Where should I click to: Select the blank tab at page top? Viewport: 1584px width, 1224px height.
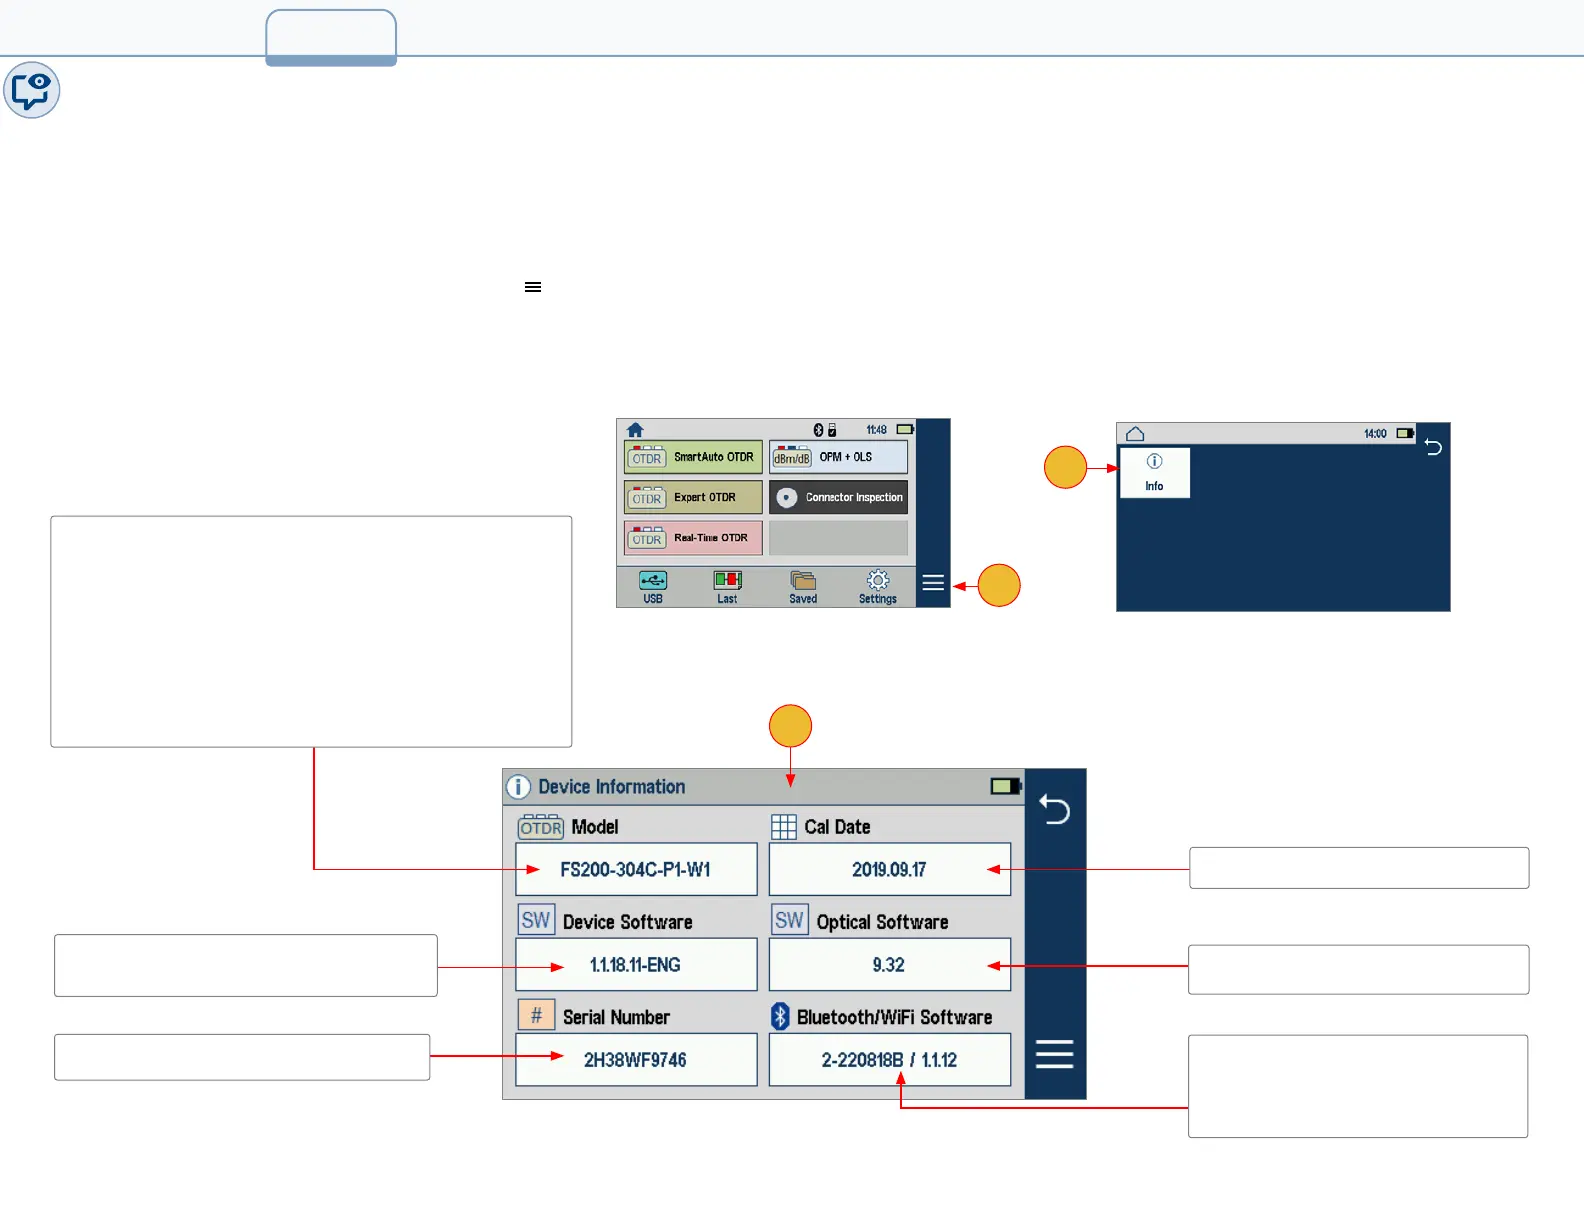pyautogui.click(x=331, y=37)
